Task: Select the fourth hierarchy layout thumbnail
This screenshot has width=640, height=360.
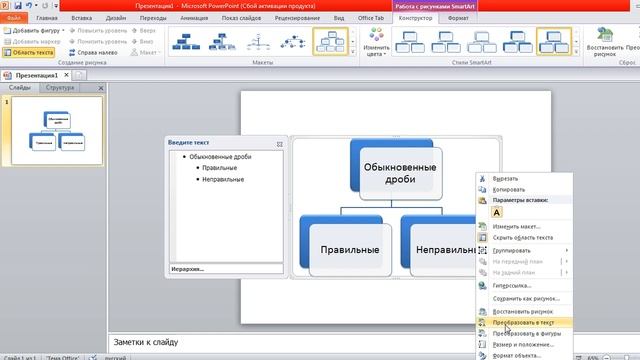Action: pyautogui.click(x=293, y=42)
